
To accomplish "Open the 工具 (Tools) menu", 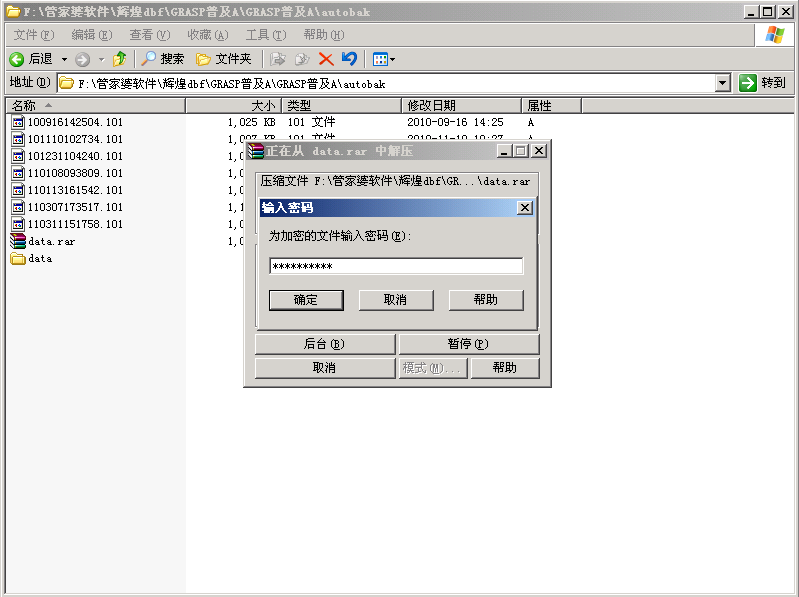I will 265,35.
